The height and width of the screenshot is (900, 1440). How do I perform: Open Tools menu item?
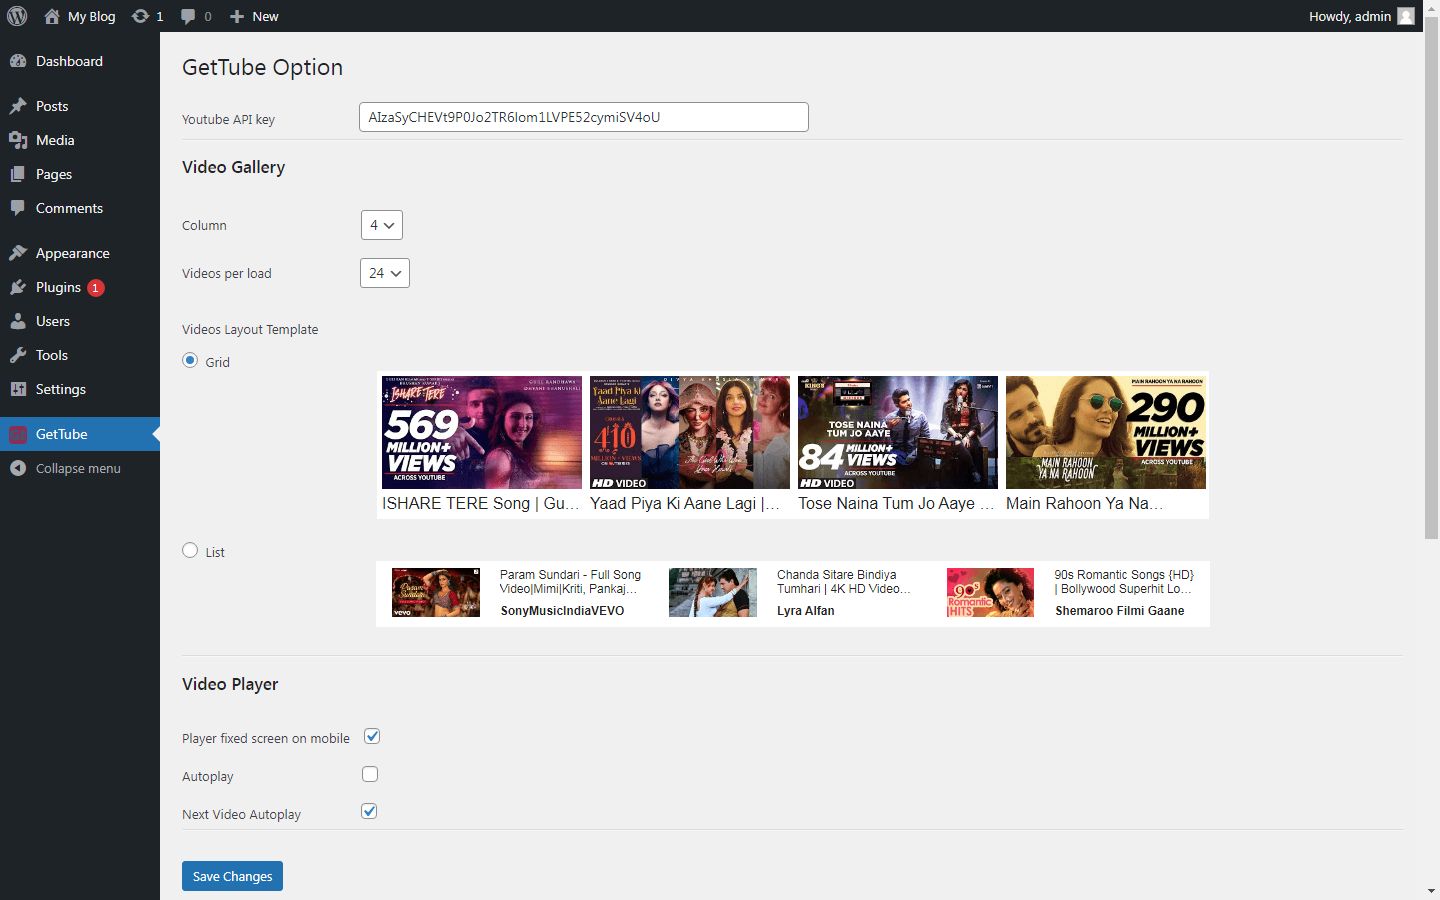click(x=52, y=355)
